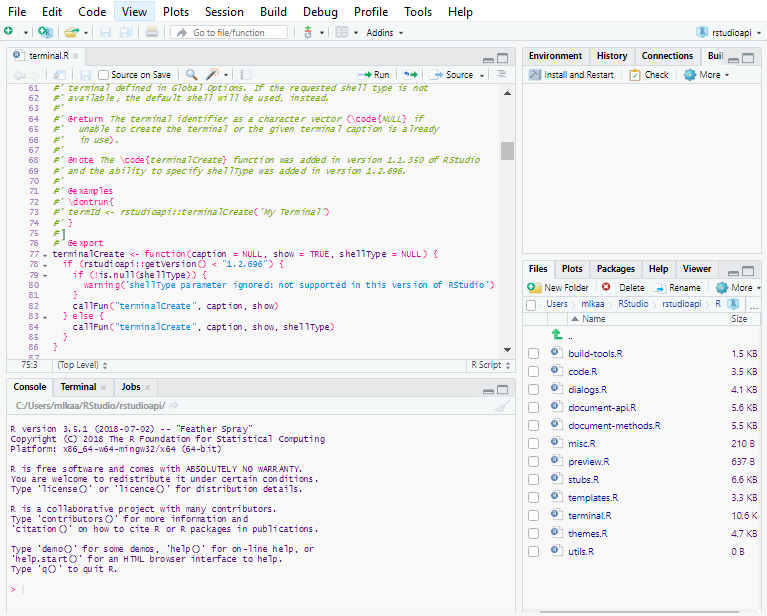Tick the checkbox for dialogs.R
Image resolution: width=767 pixels, height=616 pixels.
click(x=534, y=390)
